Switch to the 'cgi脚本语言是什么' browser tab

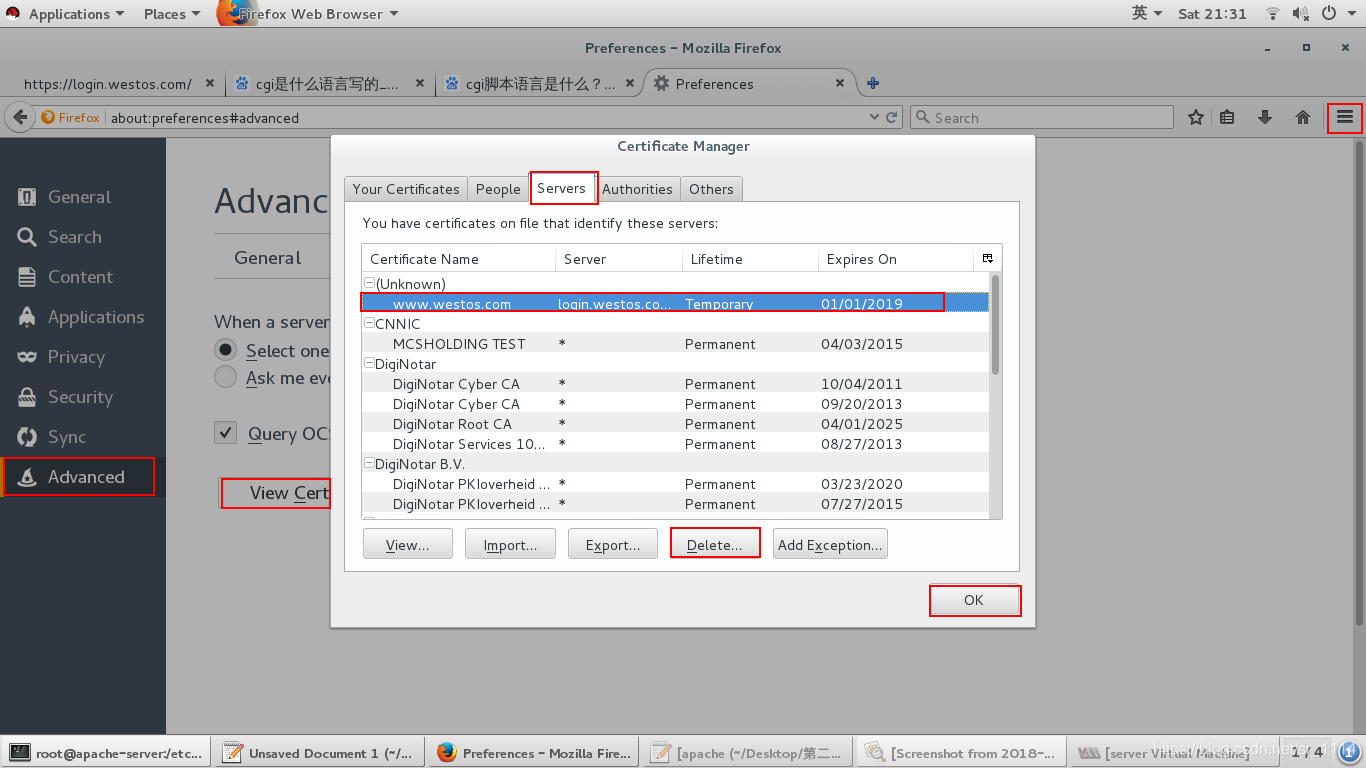540,84
